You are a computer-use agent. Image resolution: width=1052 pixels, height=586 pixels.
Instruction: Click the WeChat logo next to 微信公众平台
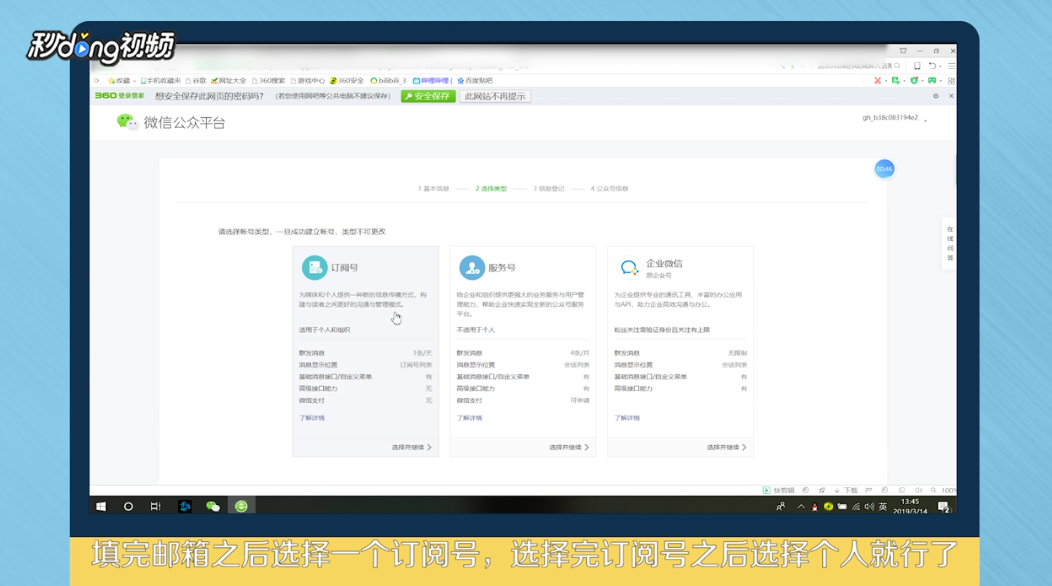click(x=126, y=122)
